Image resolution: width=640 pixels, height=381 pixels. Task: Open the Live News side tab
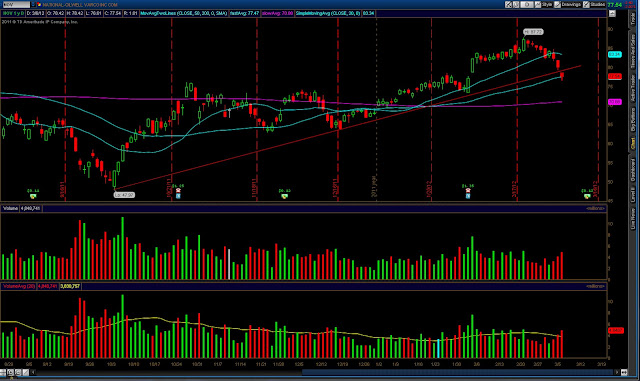[633, 218]
